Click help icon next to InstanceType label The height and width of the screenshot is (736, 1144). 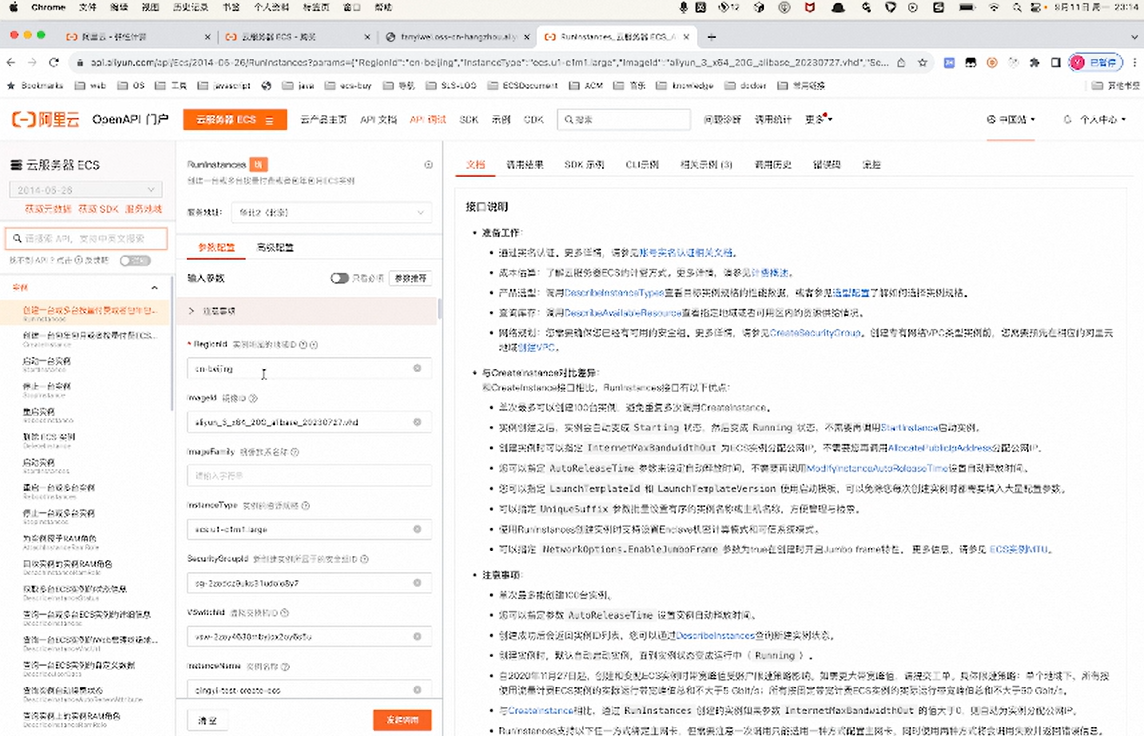pyautogui.click(x=306, y=505)
